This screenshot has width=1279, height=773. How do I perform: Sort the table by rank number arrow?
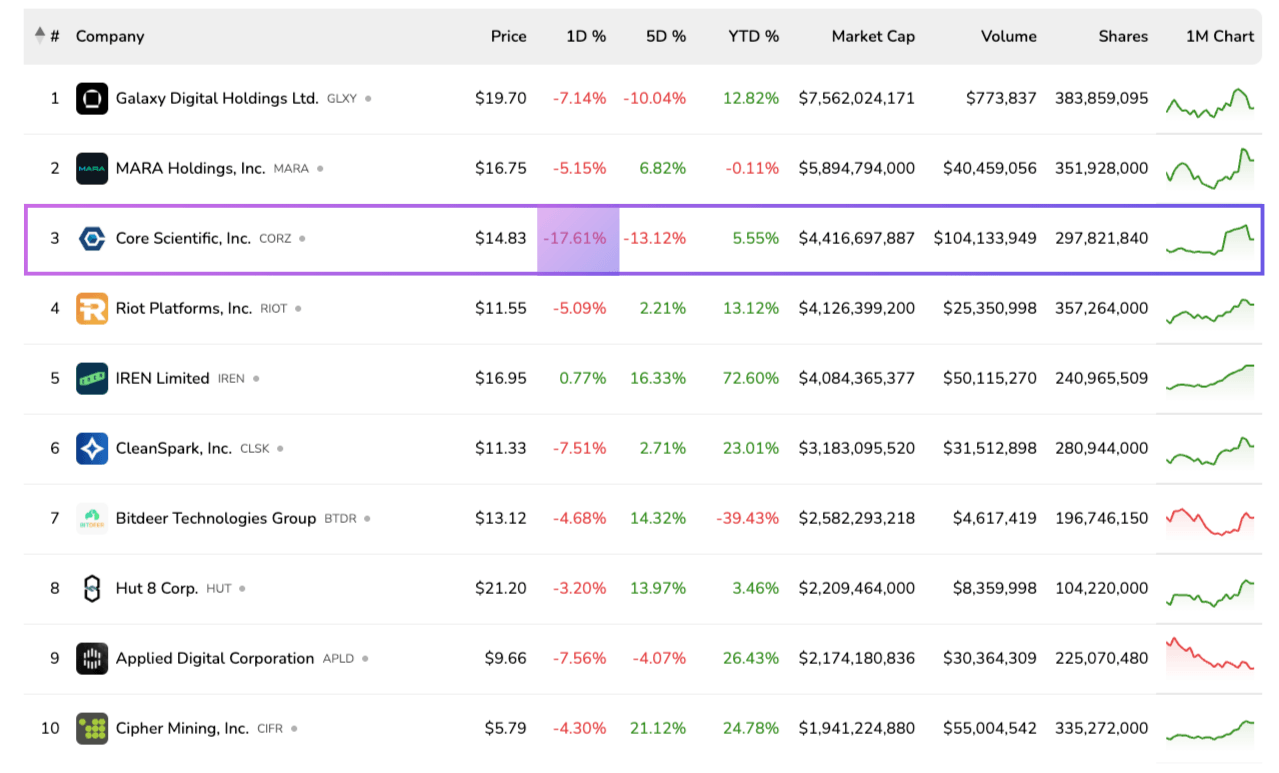40,36
